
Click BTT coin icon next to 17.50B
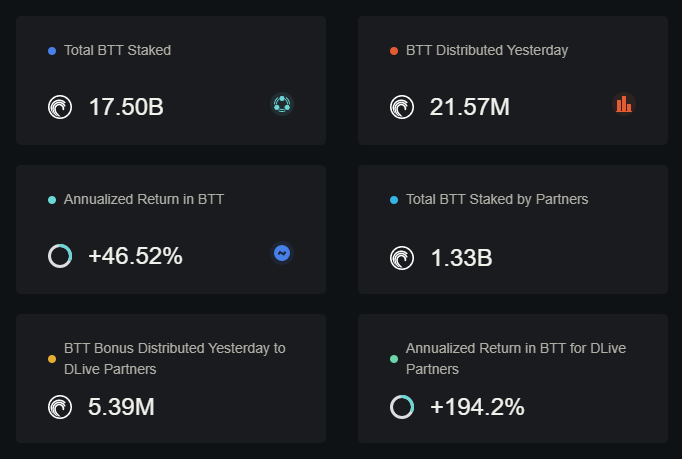point(60,107)
